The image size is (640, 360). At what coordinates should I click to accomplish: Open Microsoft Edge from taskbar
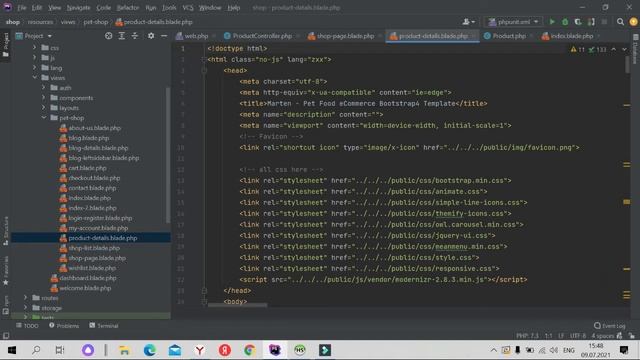150,350
